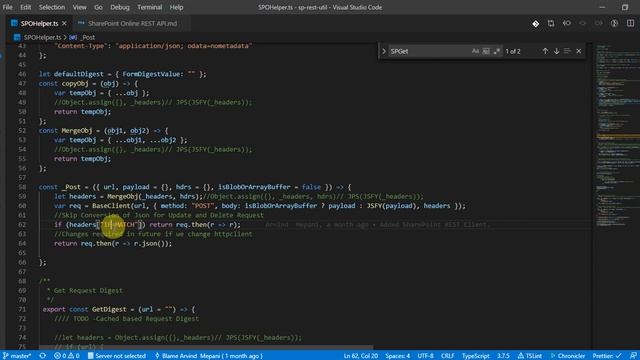Toggle regular expression search option

point(496,51)
